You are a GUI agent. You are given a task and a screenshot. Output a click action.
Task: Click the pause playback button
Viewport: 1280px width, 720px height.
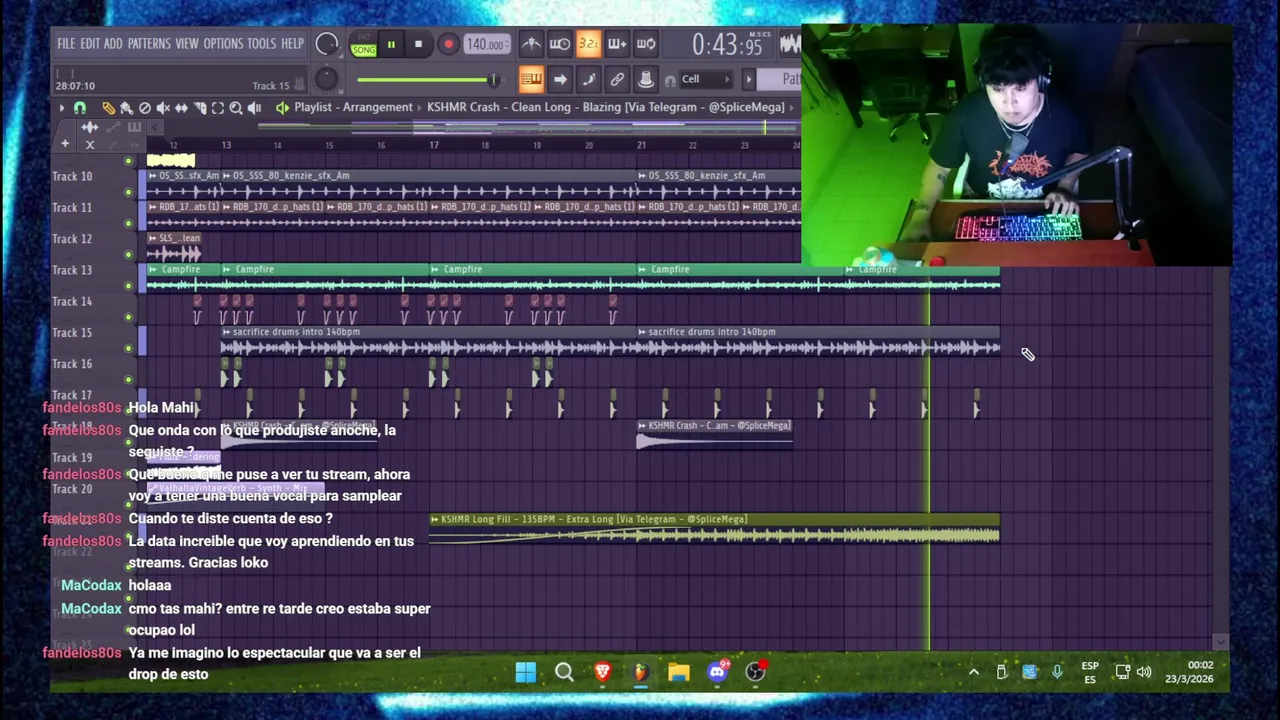(x=391, y=44)
